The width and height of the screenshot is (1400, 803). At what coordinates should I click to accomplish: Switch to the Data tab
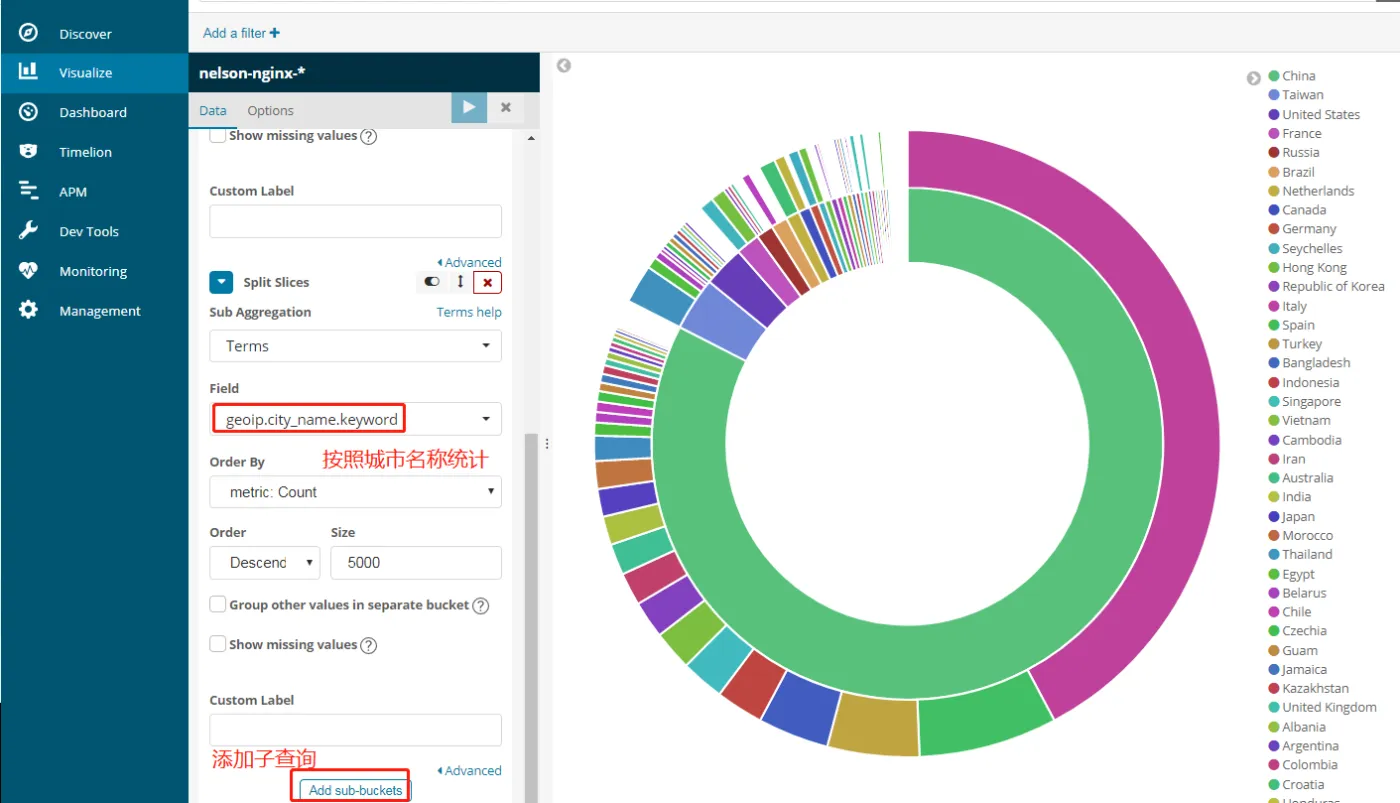click(x=213, y=110)
